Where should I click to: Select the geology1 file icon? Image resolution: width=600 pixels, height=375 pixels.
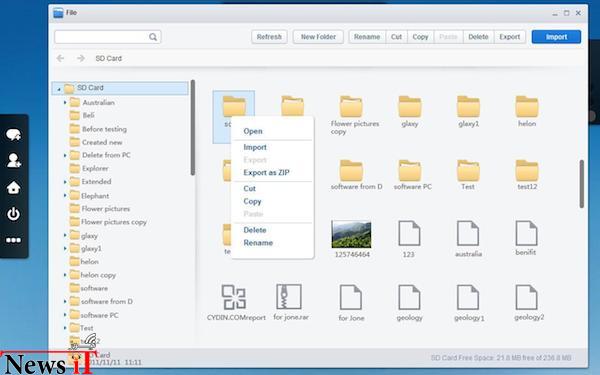point(468,297)
